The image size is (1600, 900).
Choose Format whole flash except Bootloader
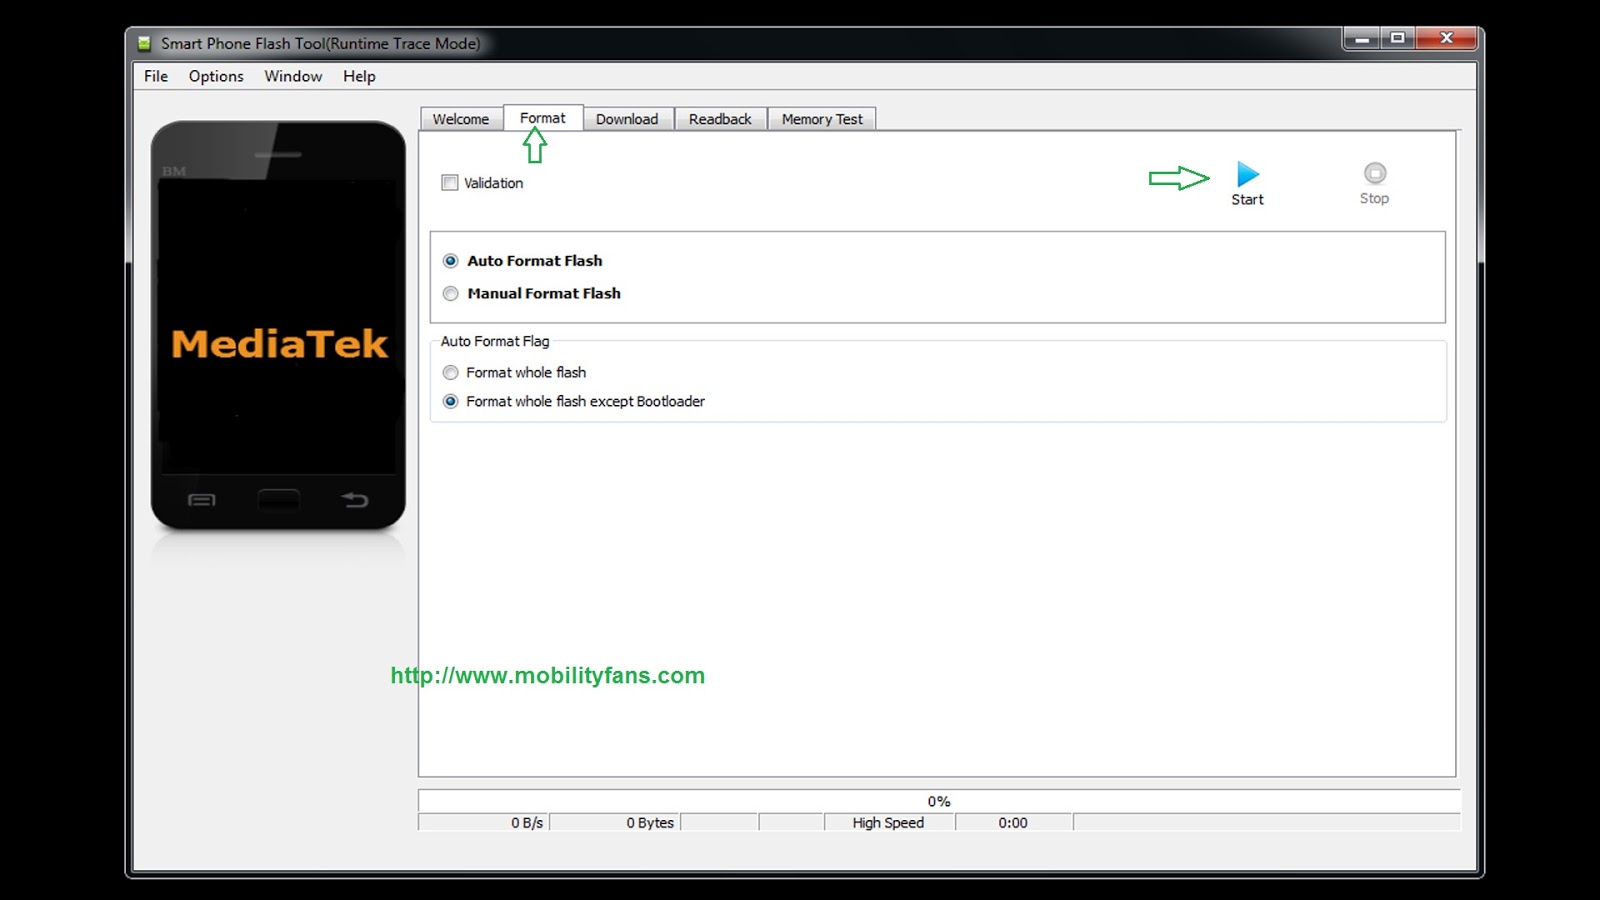(450, 401)
